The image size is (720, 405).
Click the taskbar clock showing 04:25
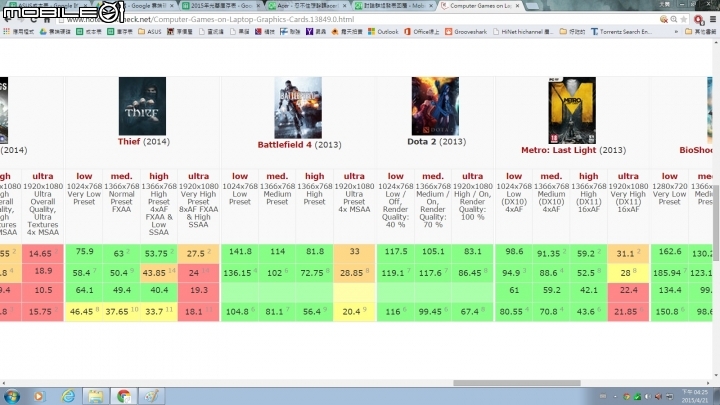[x=695, y=396]
